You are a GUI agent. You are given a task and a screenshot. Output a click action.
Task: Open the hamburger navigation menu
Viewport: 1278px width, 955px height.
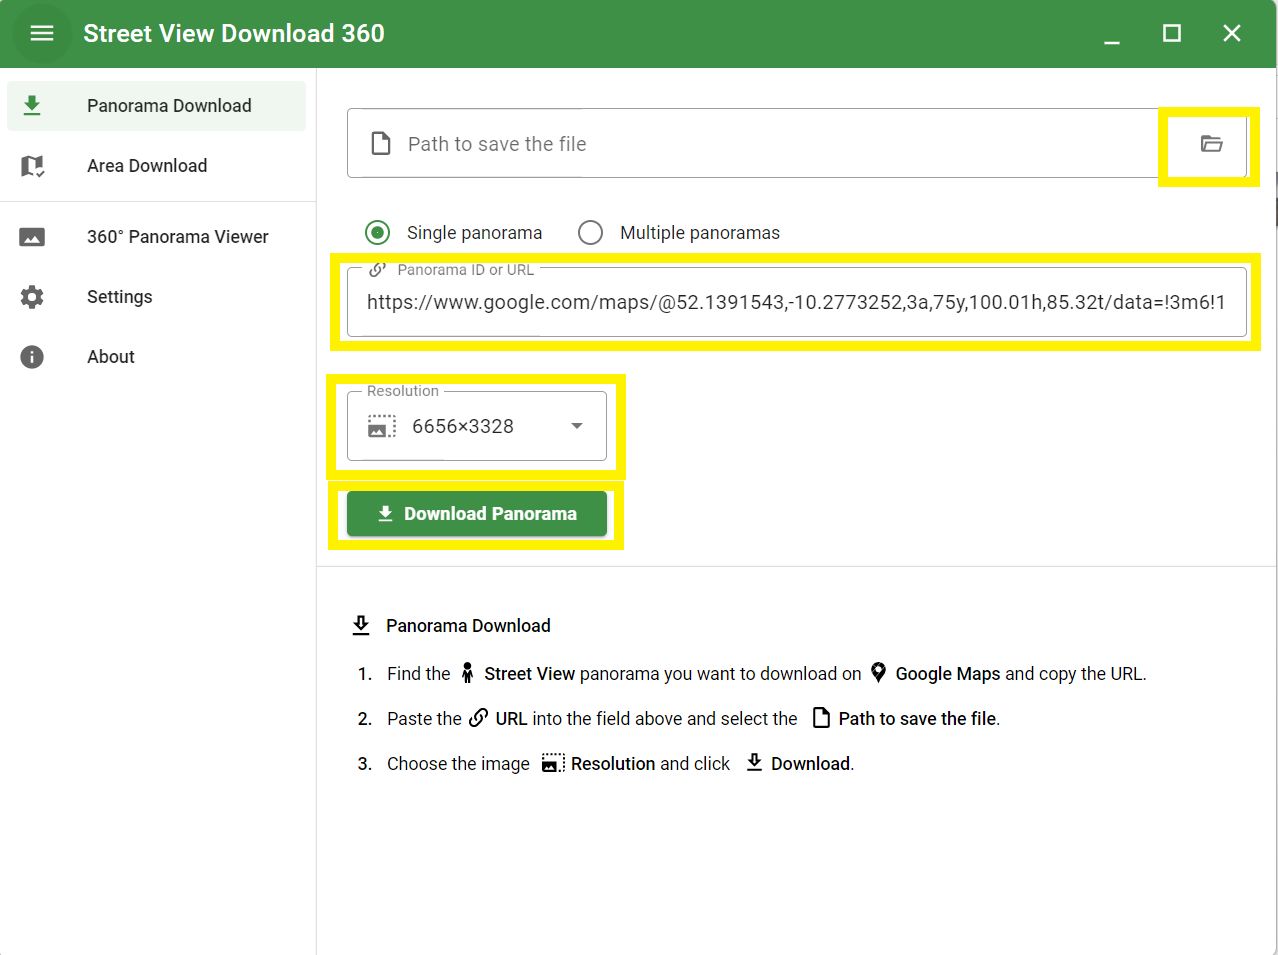pyautogui.click(x=42, y=34)
